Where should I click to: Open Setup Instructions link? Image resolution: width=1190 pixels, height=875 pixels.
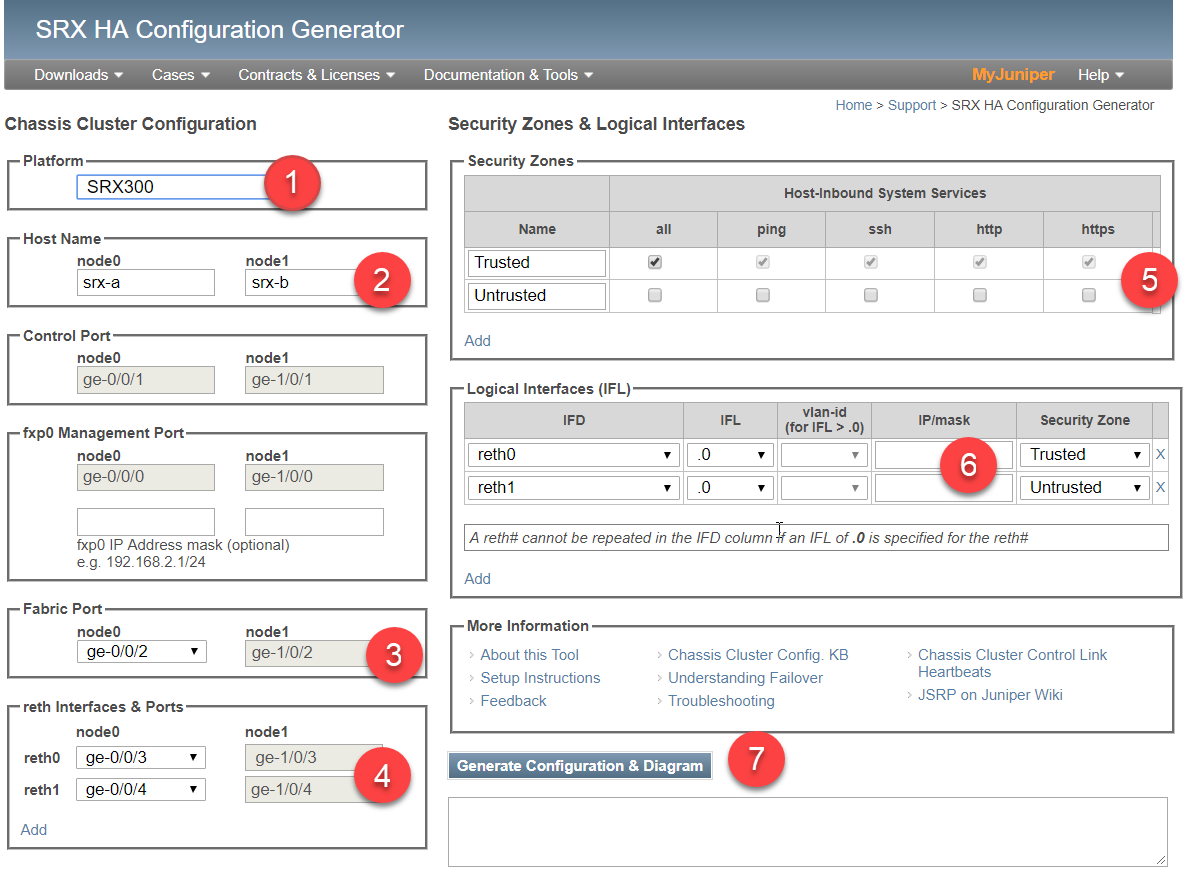point(540,678)
